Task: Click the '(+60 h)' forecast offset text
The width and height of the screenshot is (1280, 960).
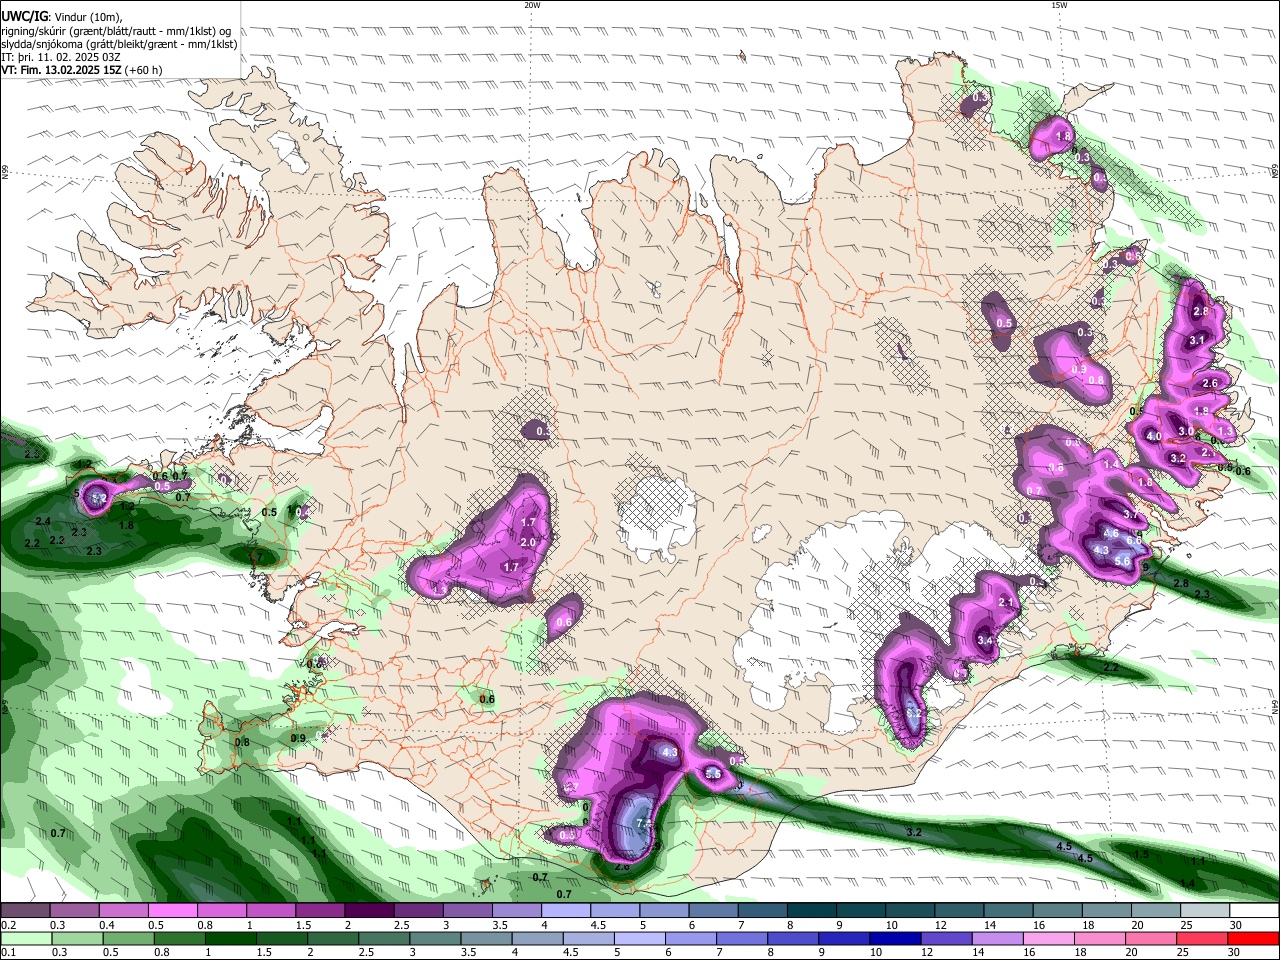Action: (144, 70)
